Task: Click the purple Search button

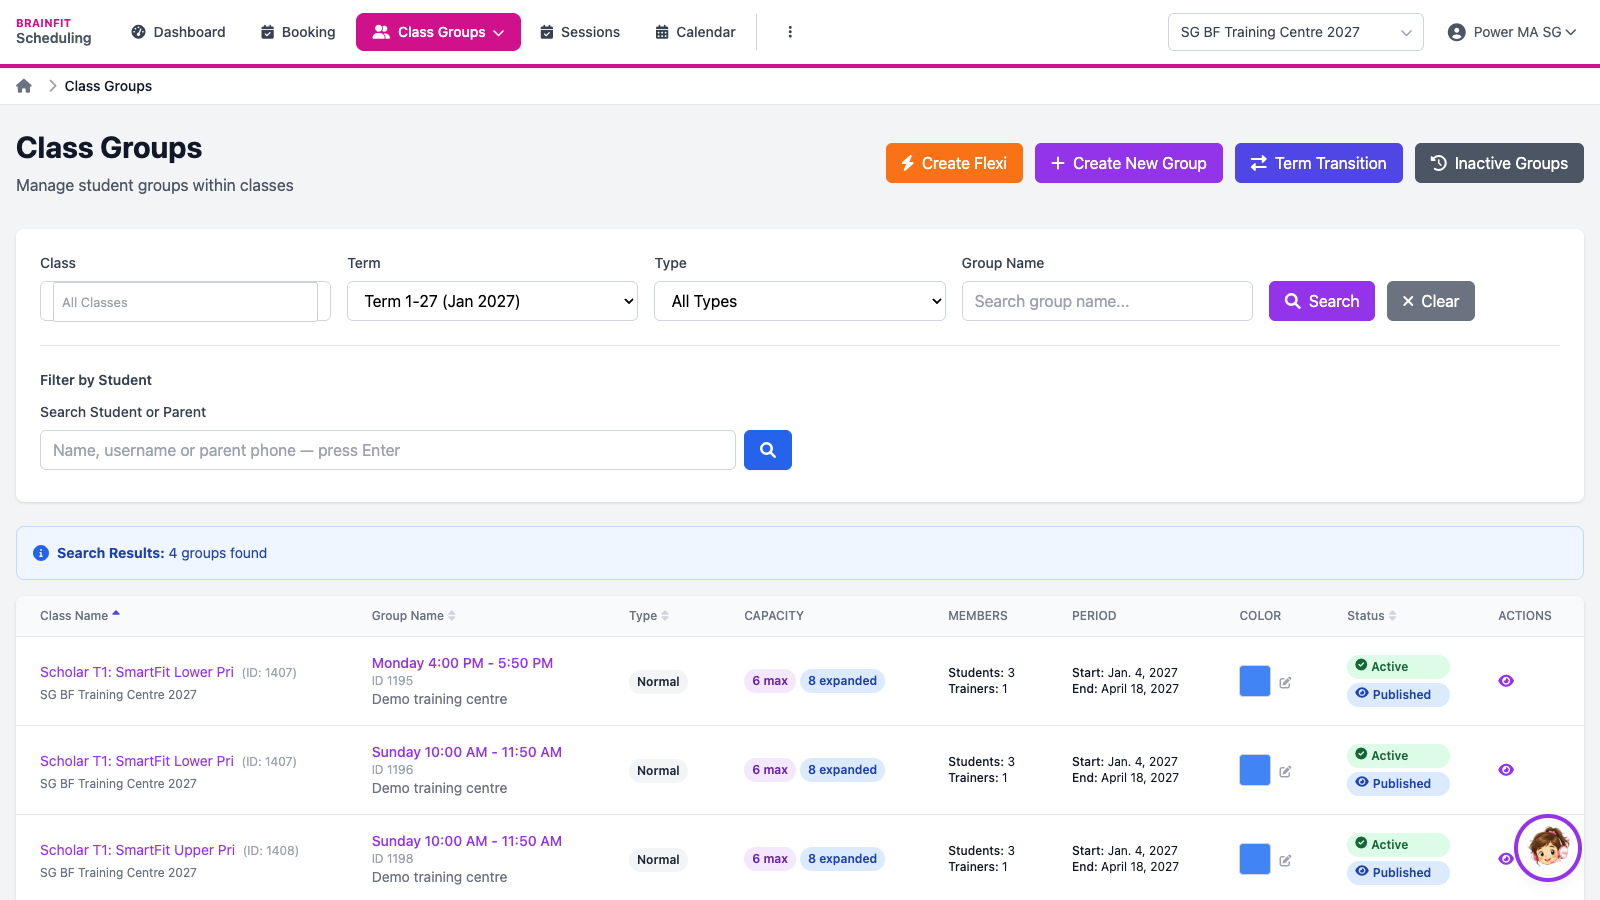Action: coord(1322,301)
